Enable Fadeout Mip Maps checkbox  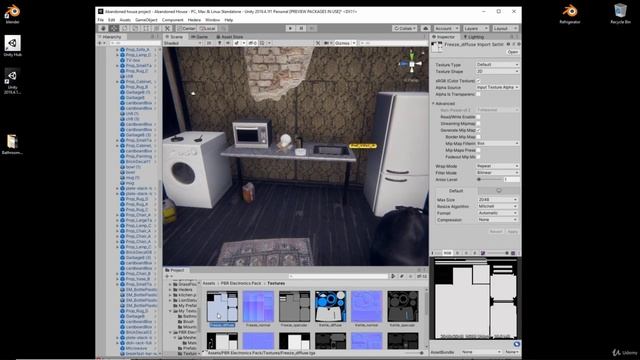pyautogui.click(x=478, y=157)
